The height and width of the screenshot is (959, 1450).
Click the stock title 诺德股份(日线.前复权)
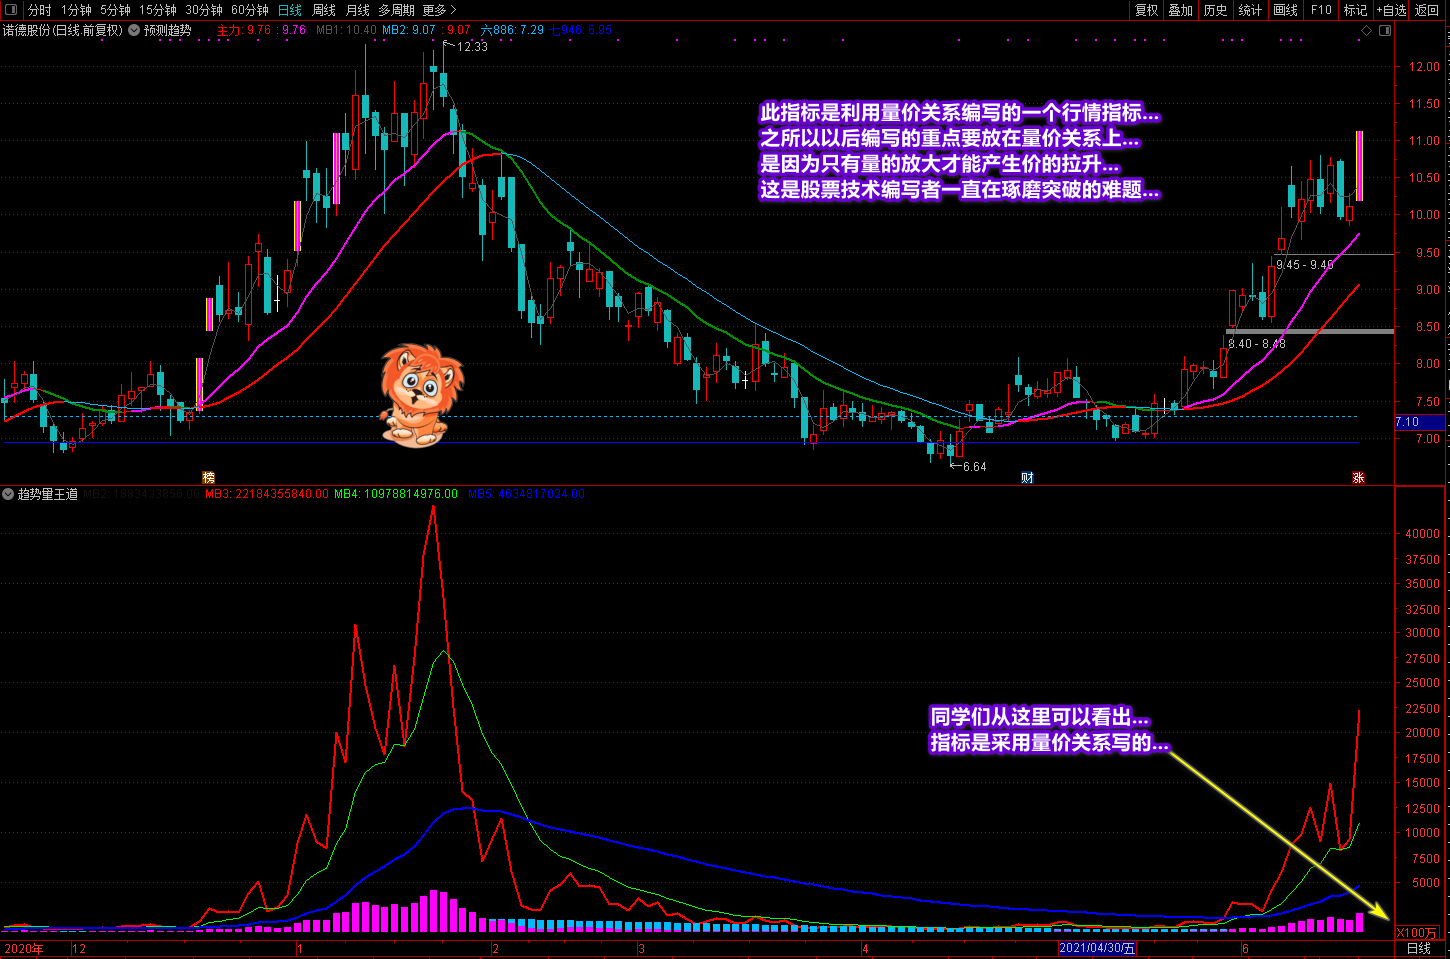63,30
